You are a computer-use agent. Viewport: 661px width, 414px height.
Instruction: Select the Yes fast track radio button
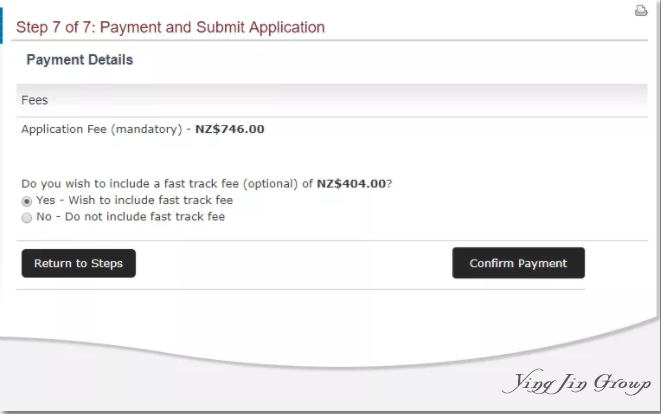(27, 202)
